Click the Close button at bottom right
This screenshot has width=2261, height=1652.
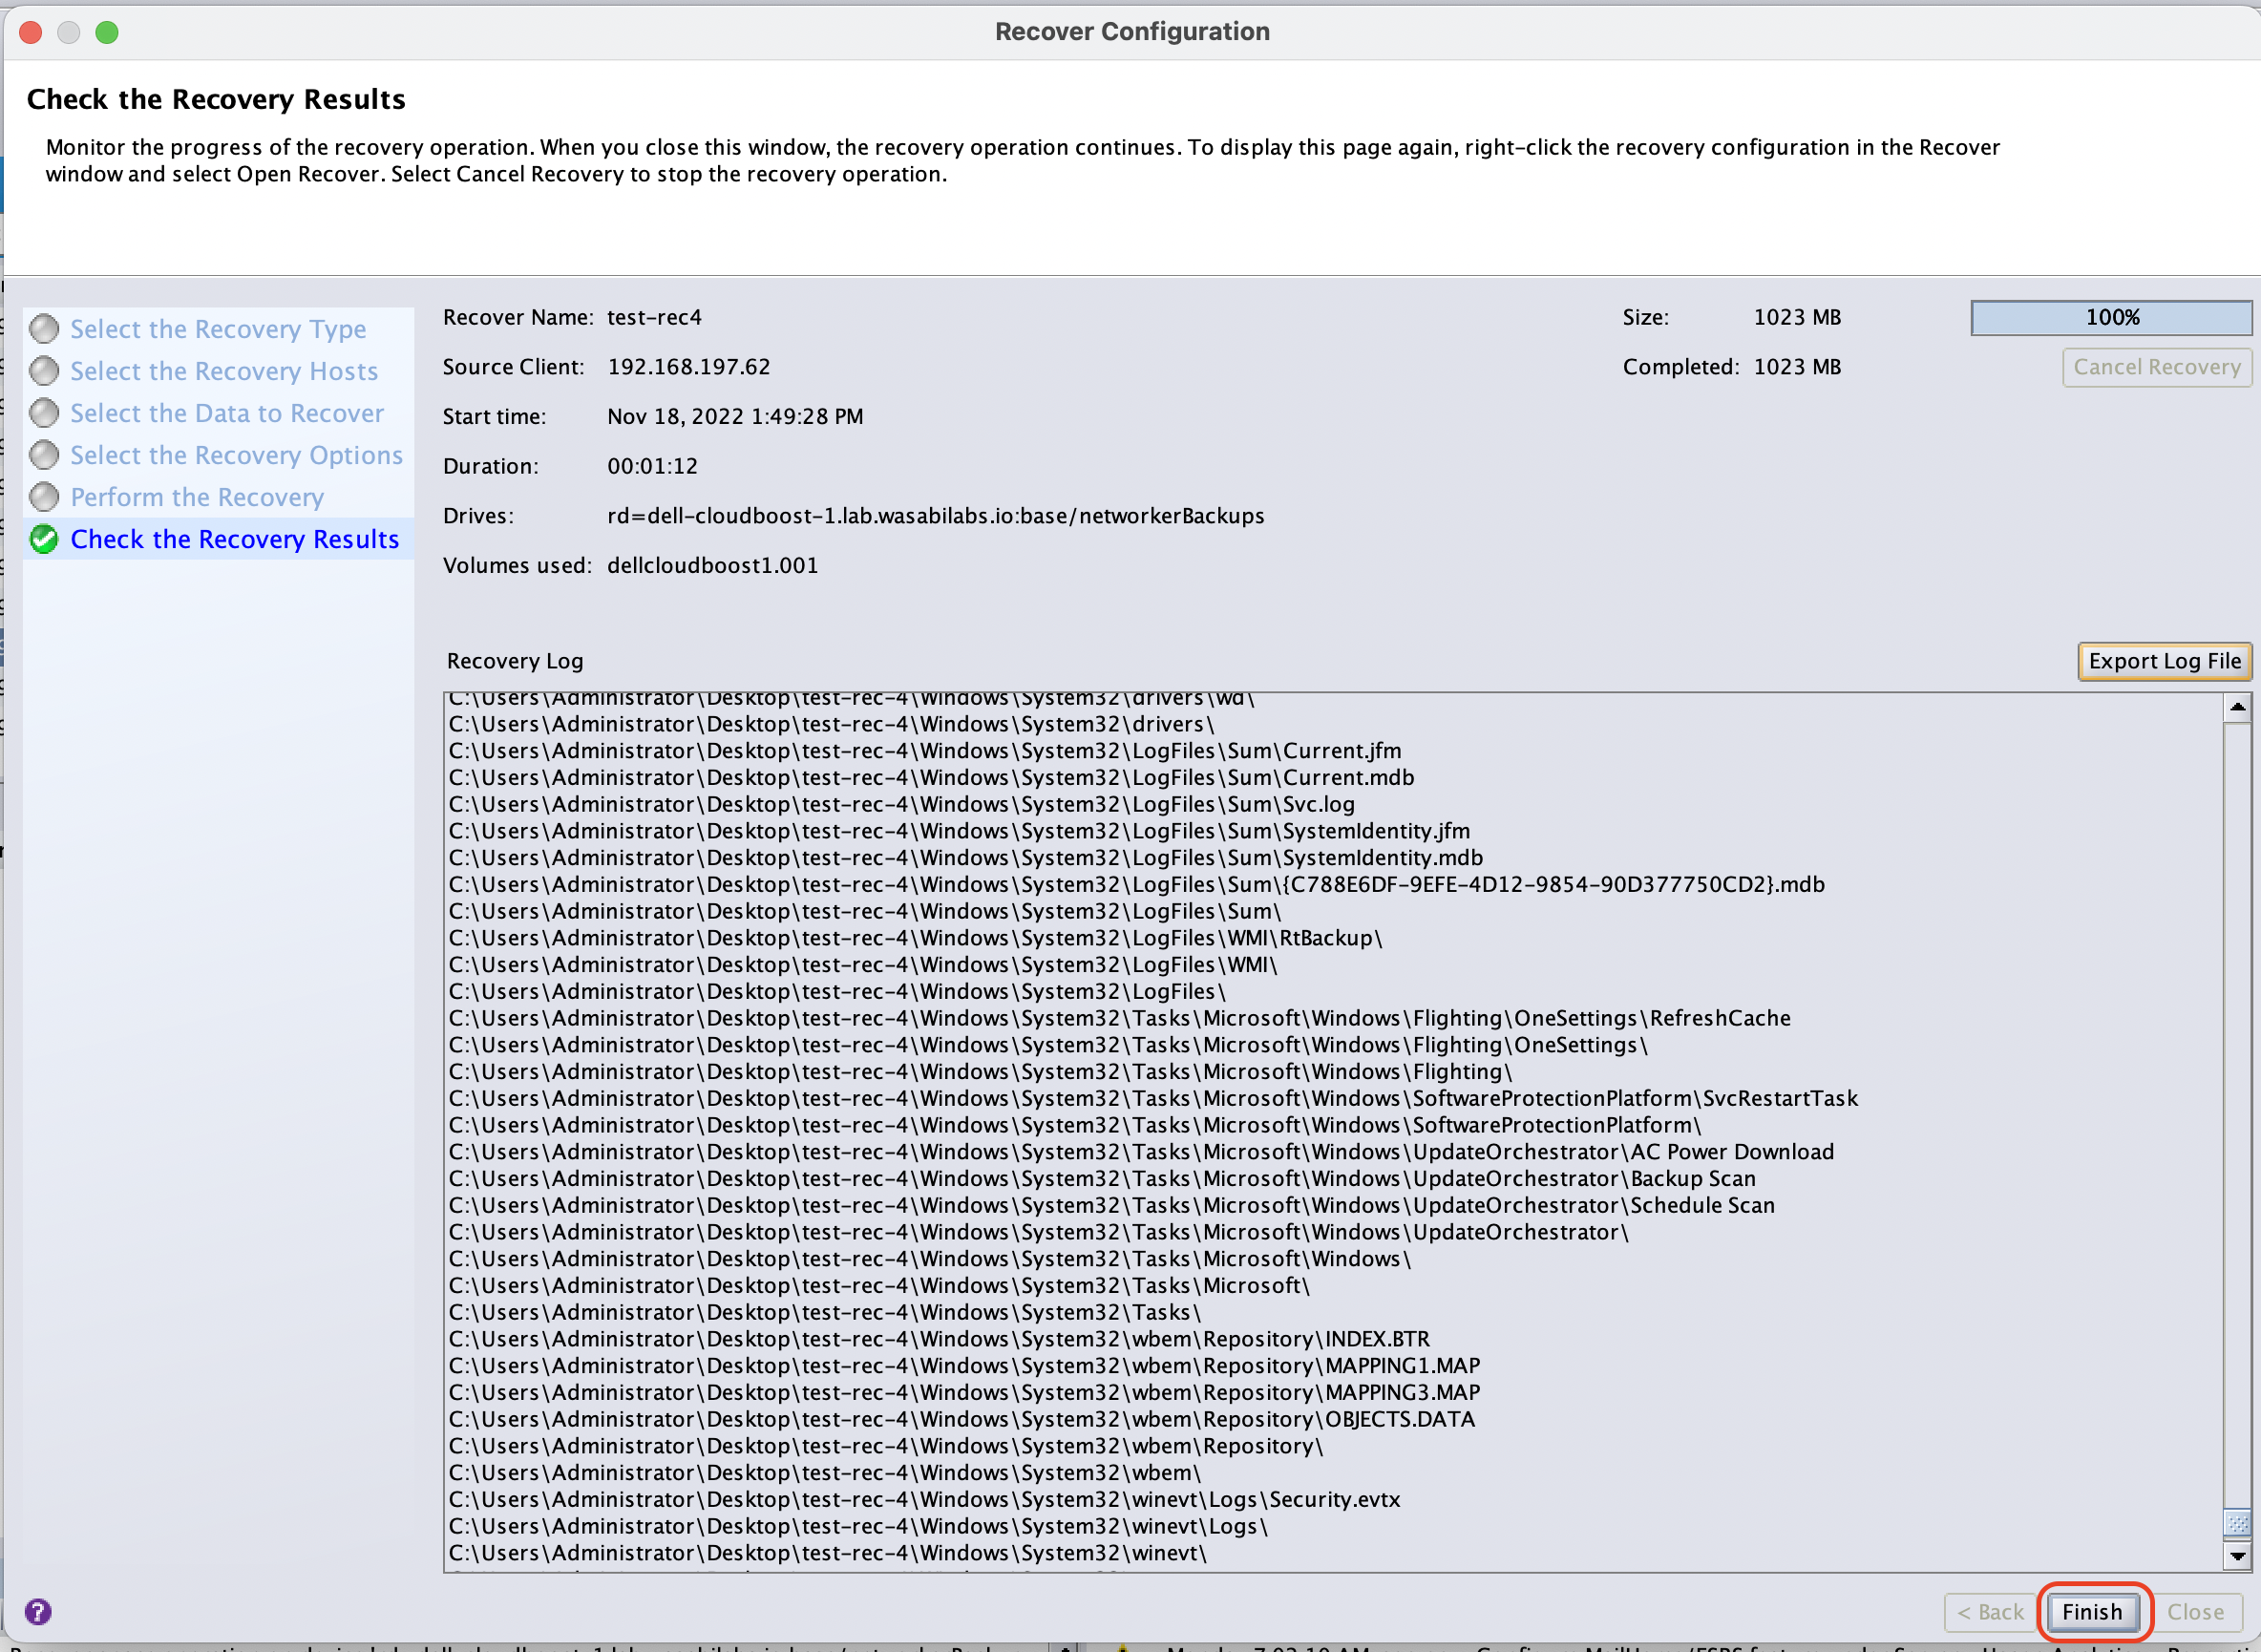(2196, 1612)
